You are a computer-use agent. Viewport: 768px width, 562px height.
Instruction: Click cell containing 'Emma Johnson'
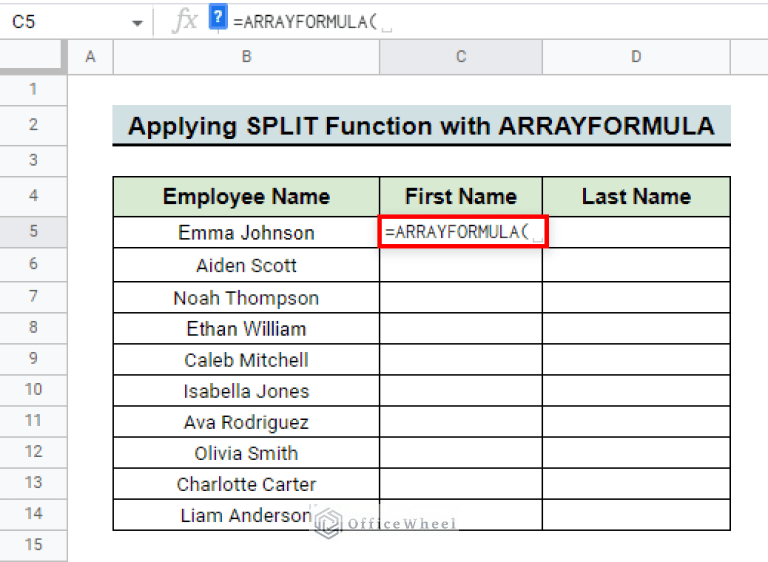tap(246, 232)
